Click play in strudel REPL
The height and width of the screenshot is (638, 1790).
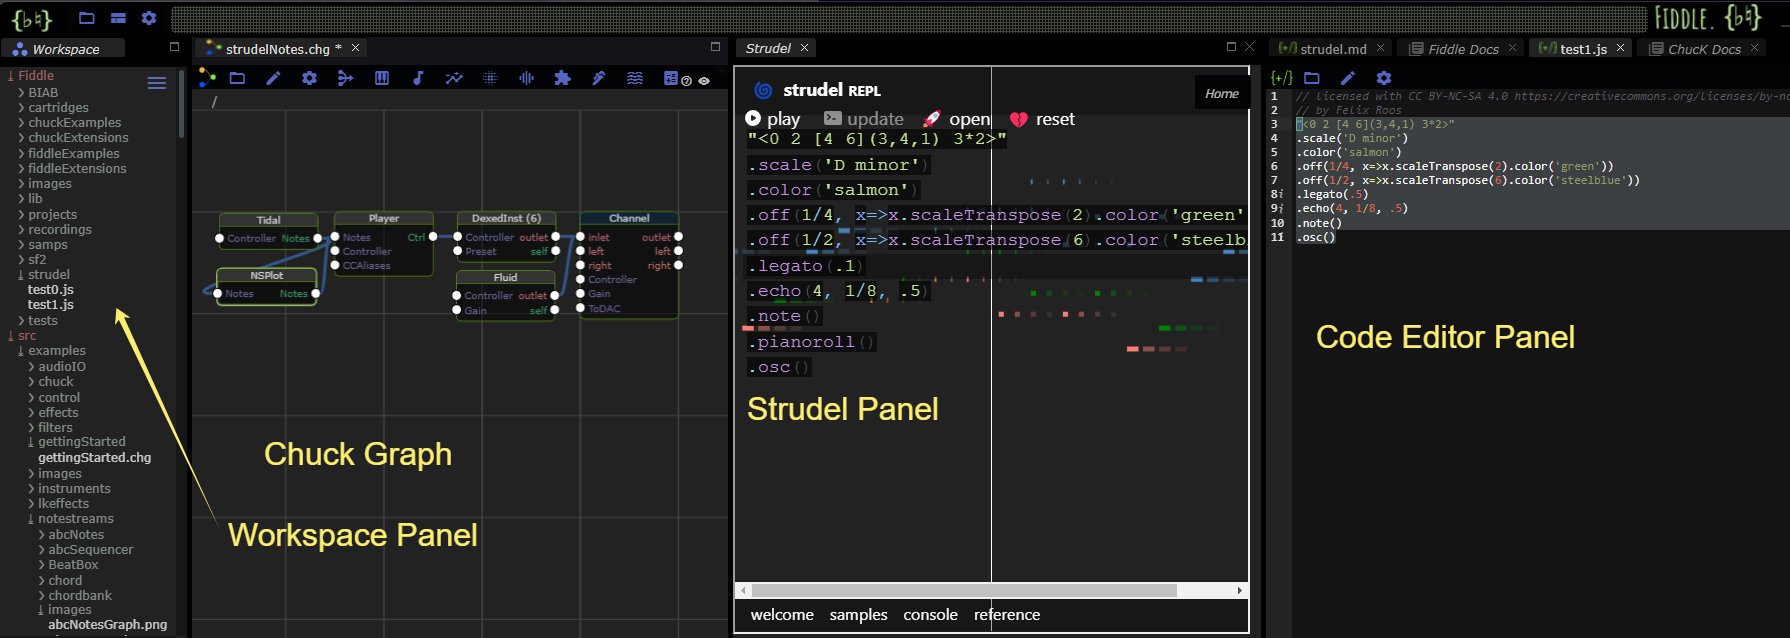click(x=773, y=119)
